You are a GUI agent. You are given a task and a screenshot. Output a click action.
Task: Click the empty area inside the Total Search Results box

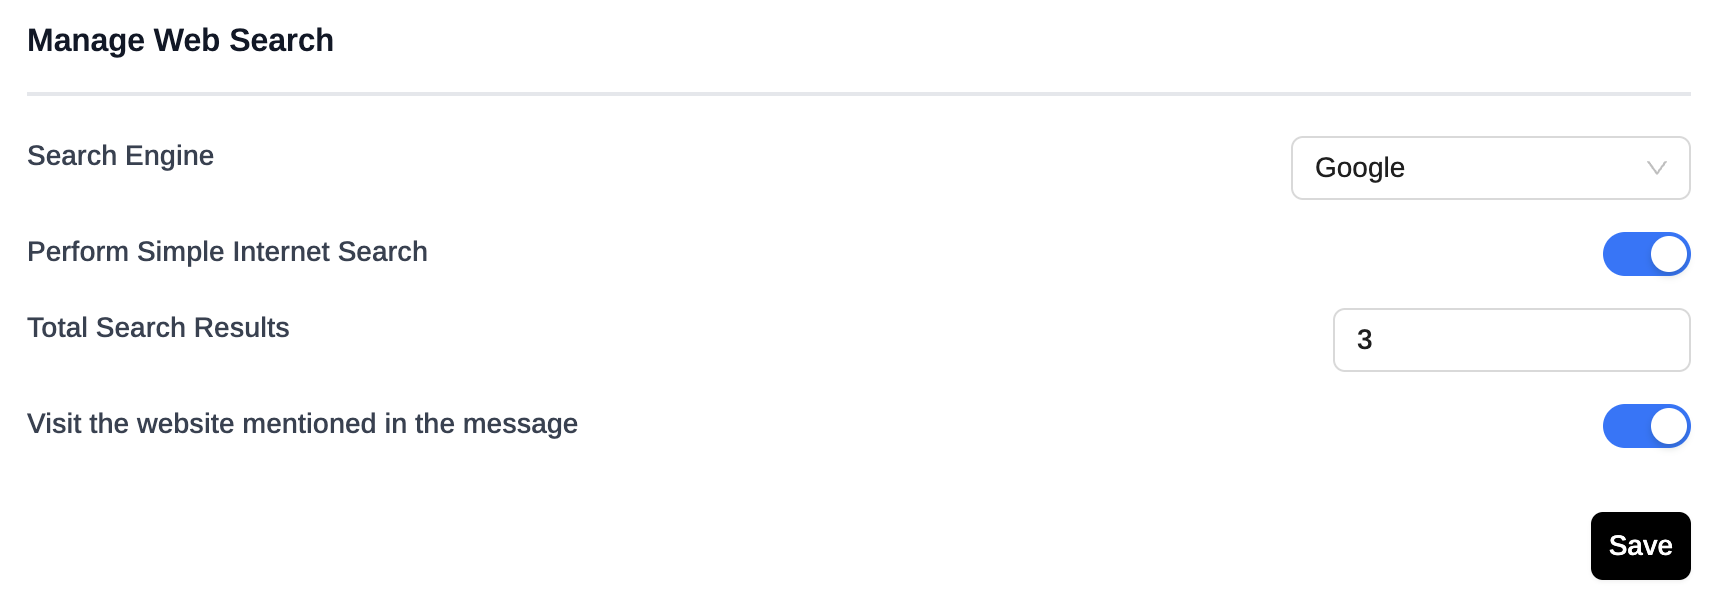click(1540, 340)
